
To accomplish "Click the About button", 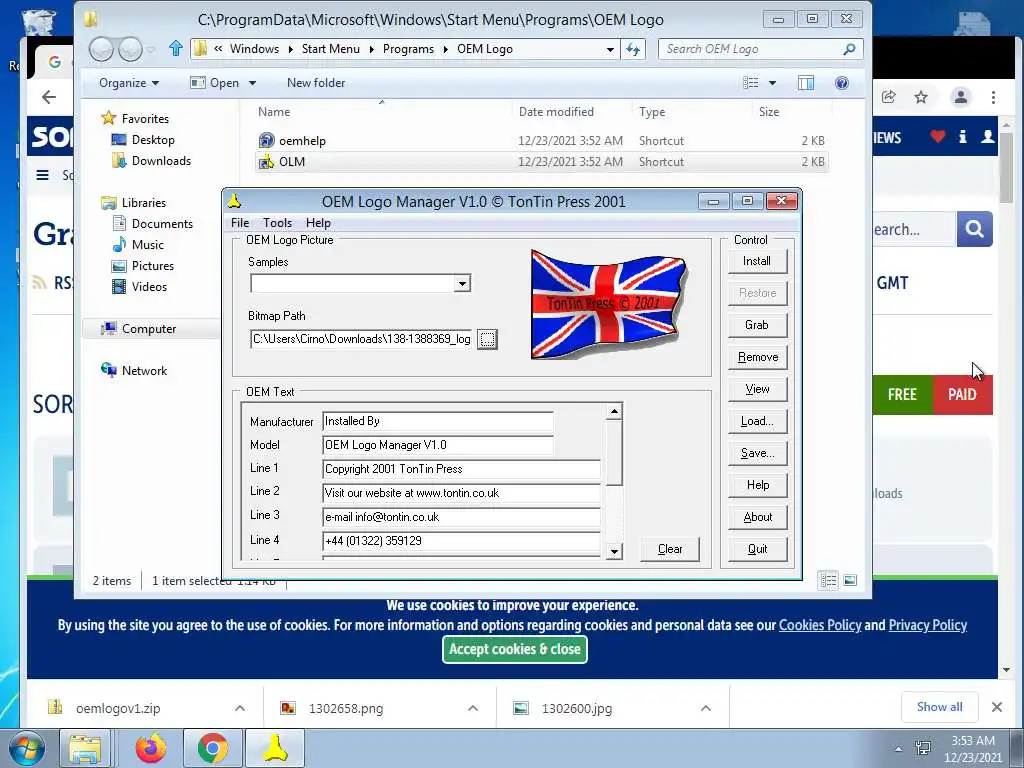I will tap(757, 517).
